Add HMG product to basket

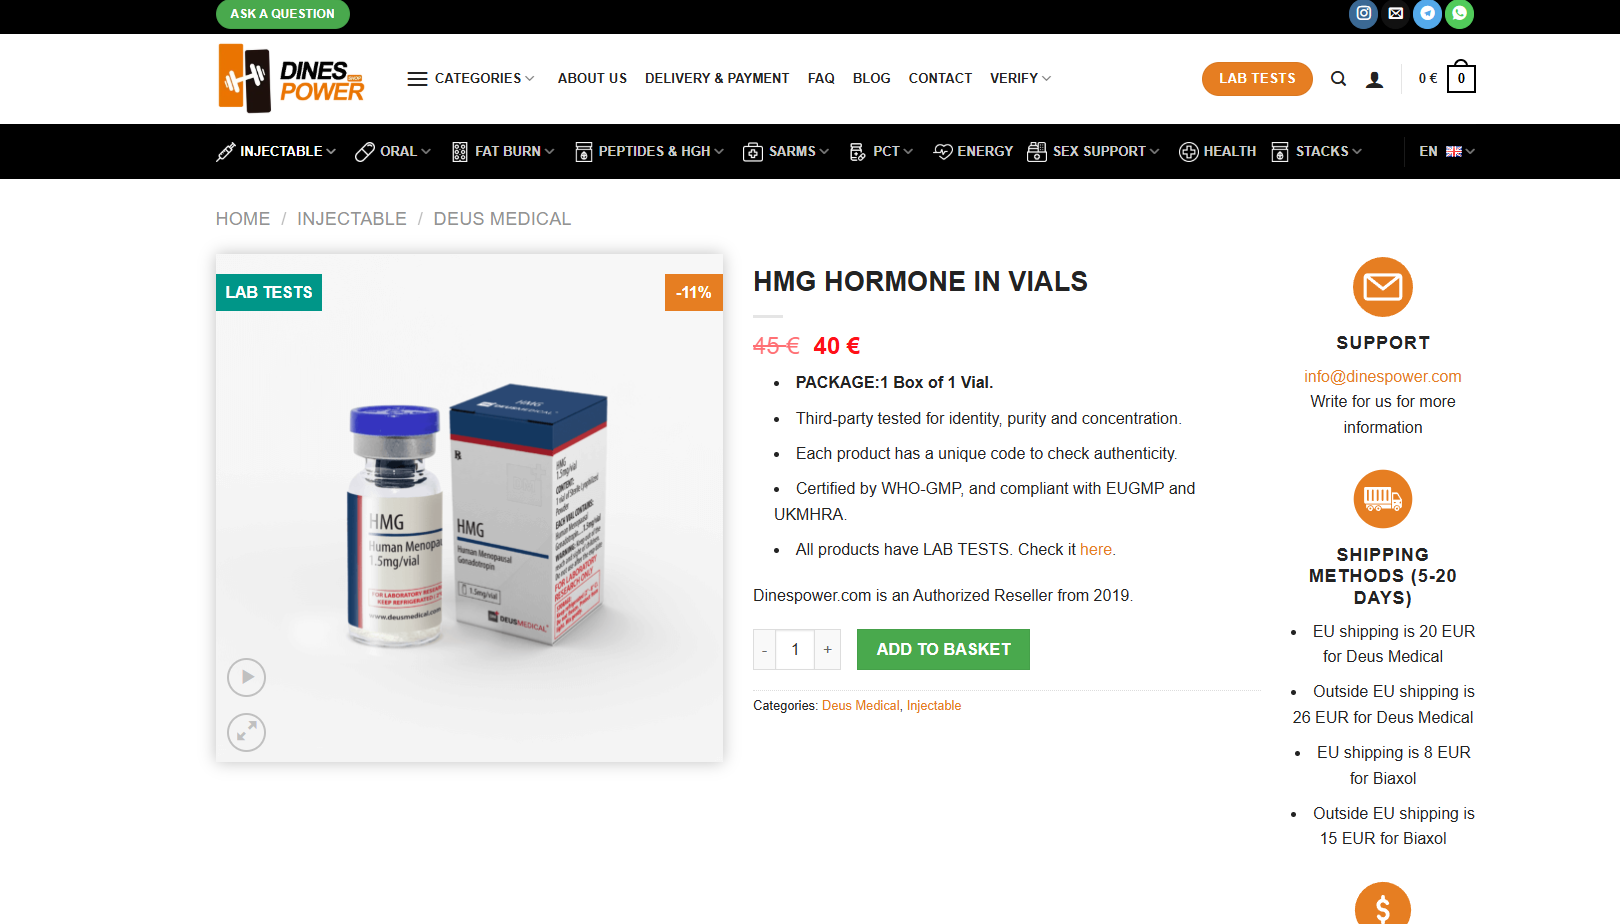(943, 650)
